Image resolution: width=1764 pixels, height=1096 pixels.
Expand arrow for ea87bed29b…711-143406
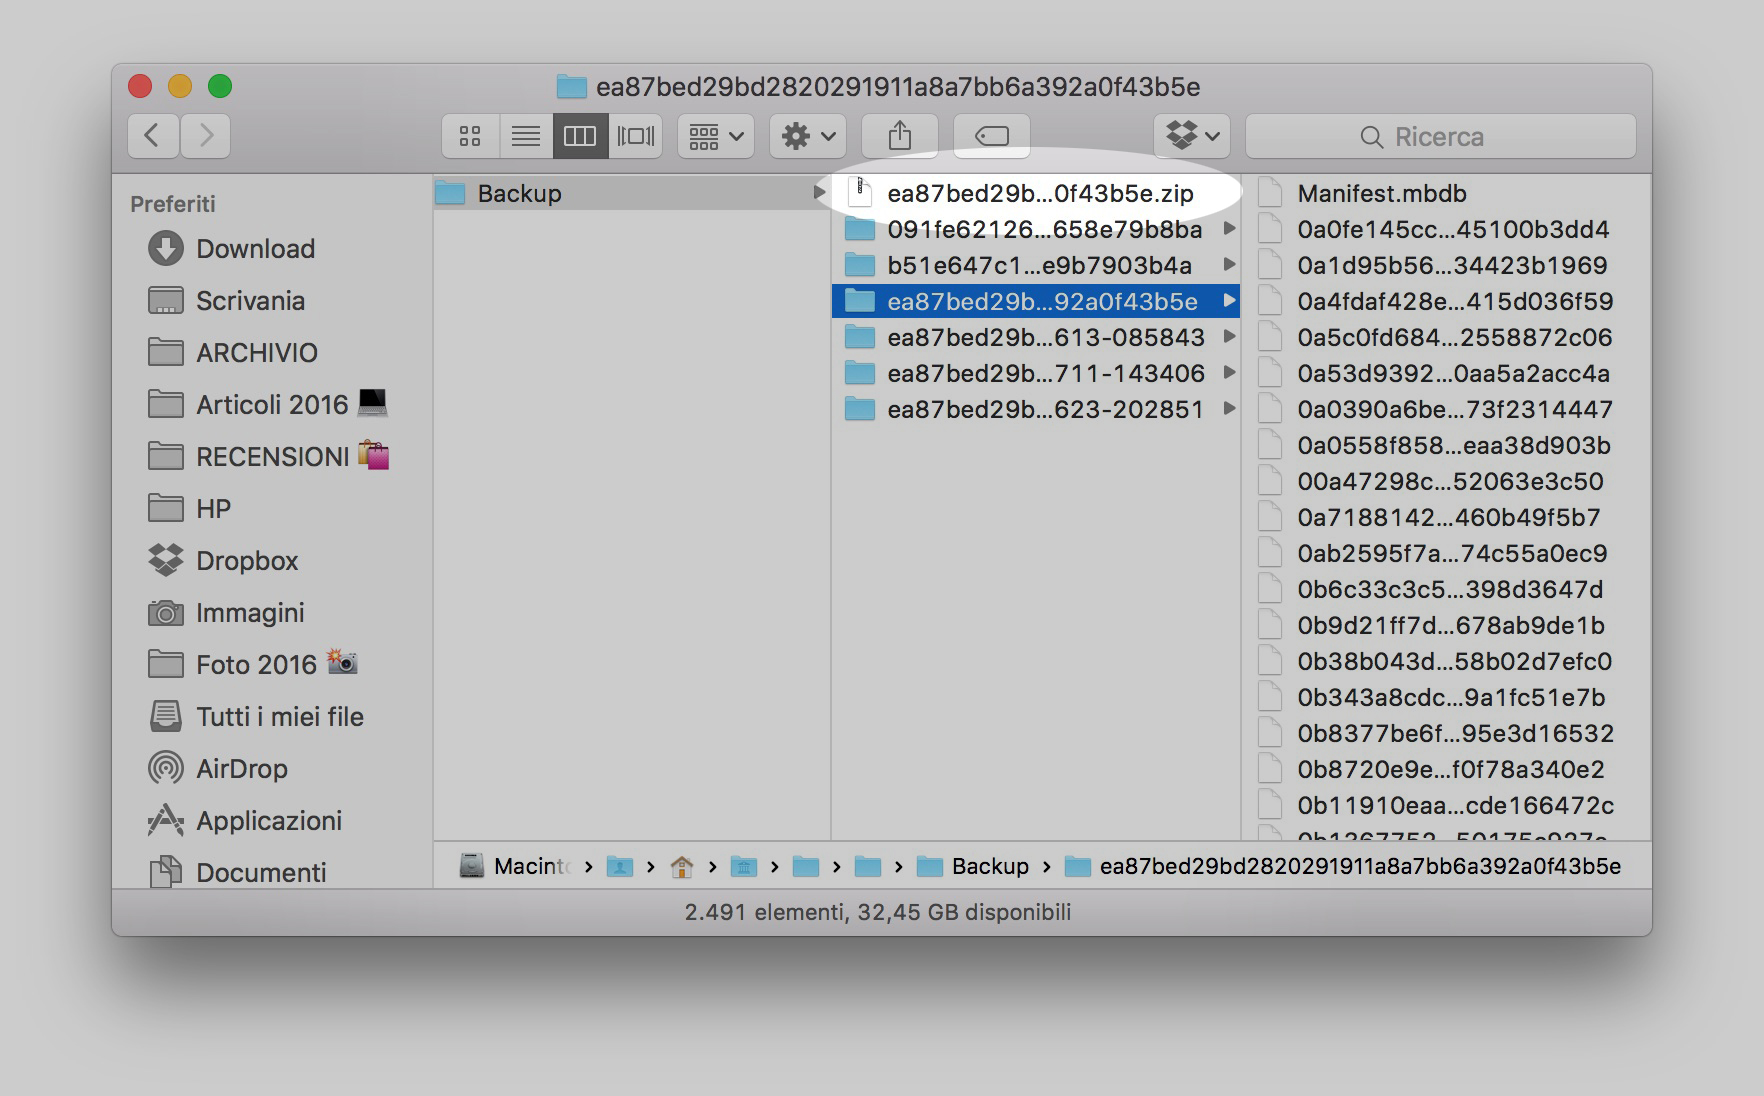point(1229,373)
